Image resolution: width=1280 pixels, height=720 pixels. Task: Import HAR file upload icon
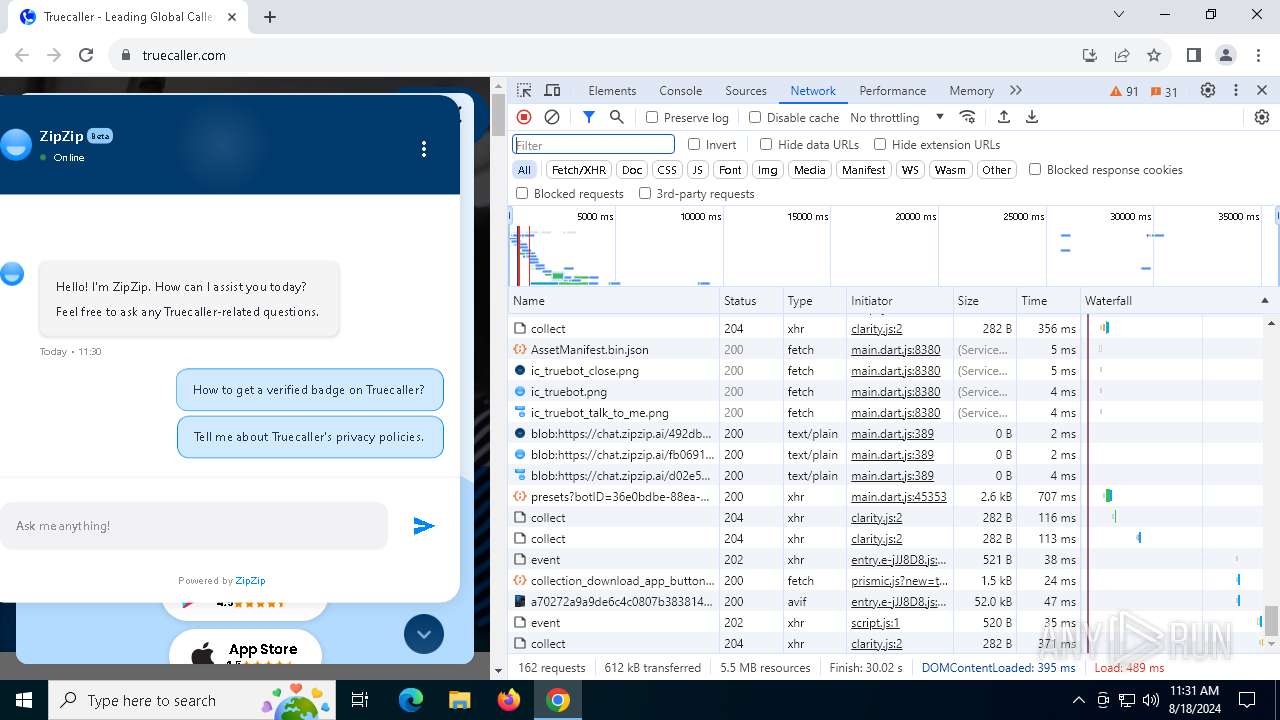tap(1004, 117)
